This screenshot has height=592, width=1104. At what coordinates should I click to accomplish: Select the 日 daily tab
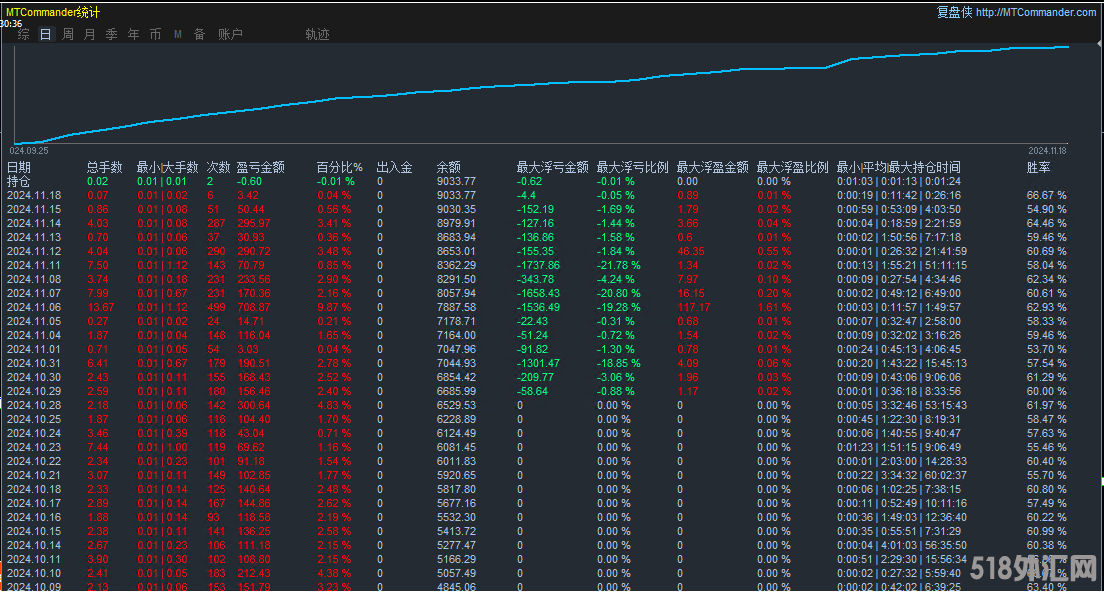coord(46,34)
